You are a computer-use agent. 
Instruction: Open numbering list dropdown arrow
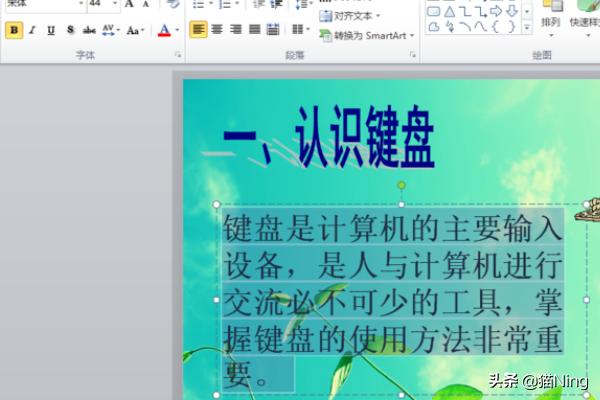point(238,4)
